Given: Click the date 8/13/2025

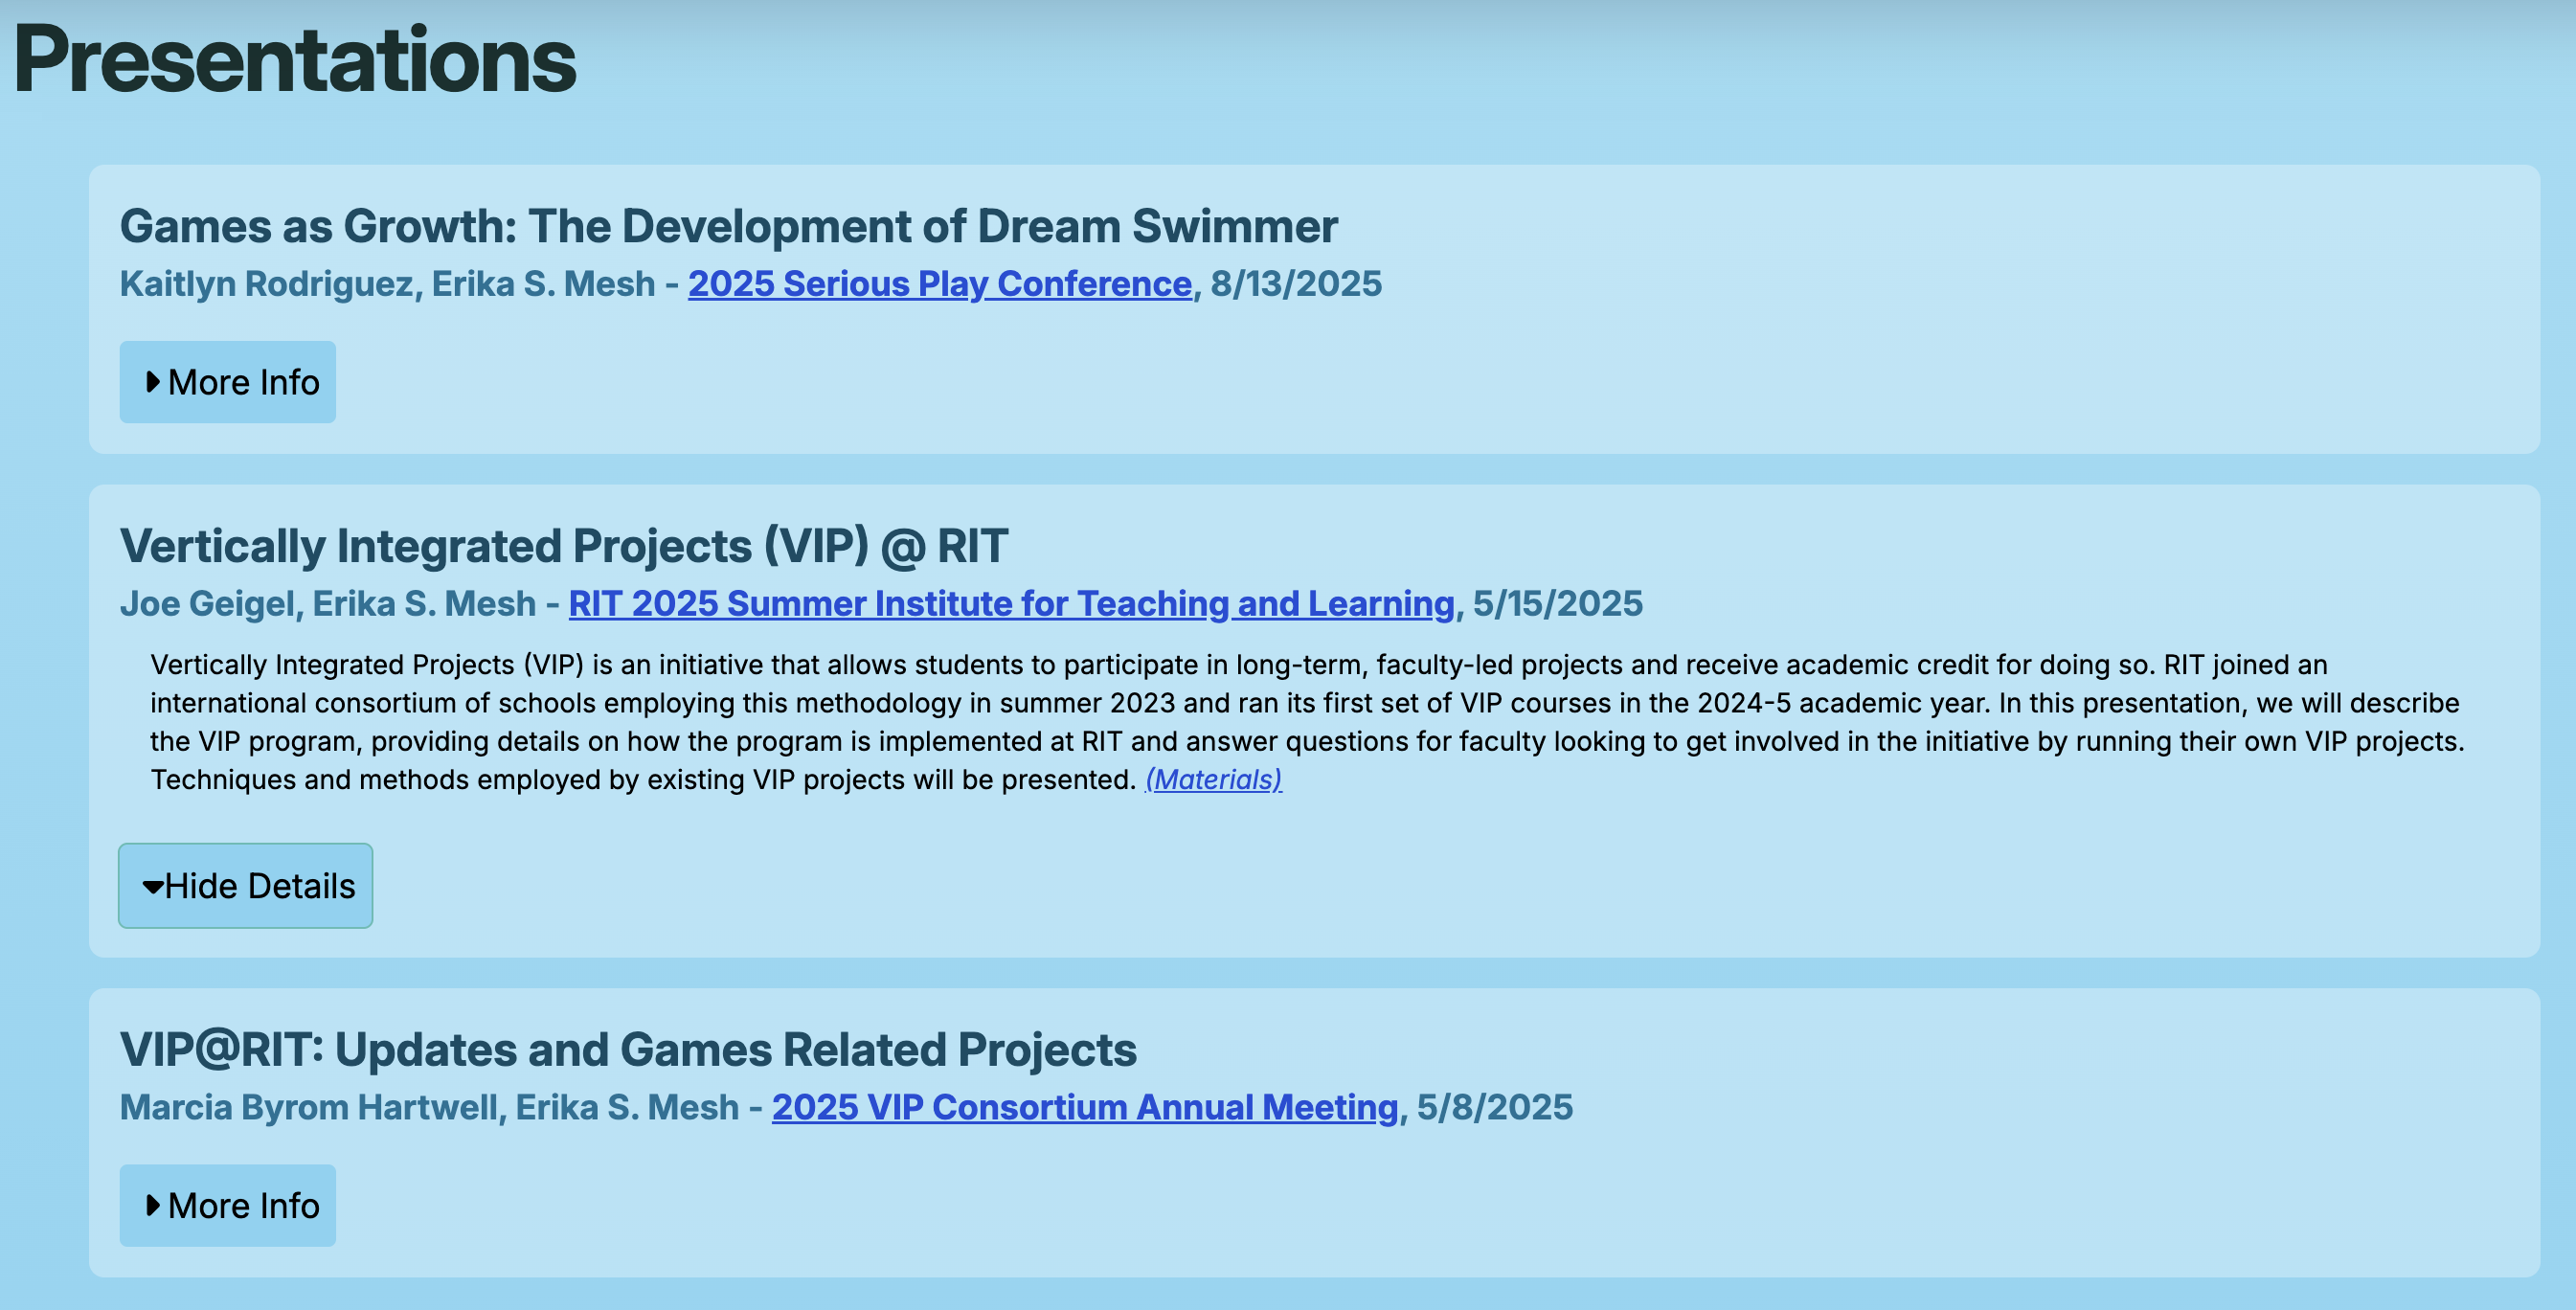Looking at the screenshot, I should 1296,284.
